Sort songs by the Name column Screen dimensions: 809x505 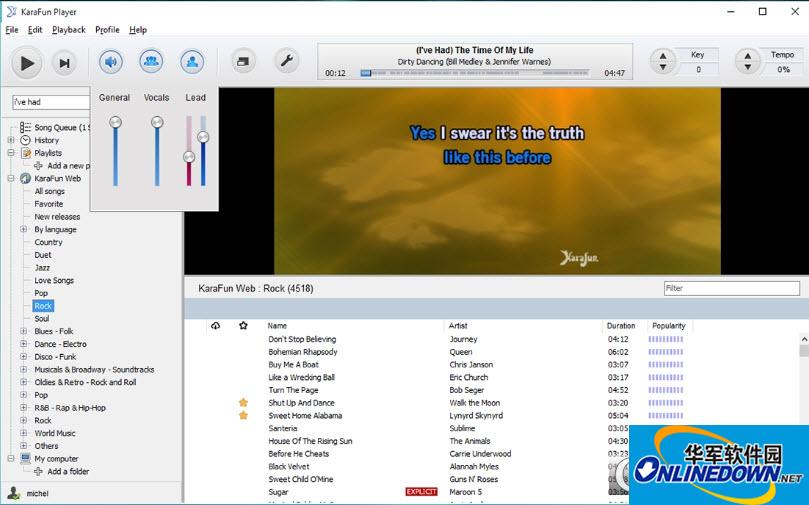(277, 325)
